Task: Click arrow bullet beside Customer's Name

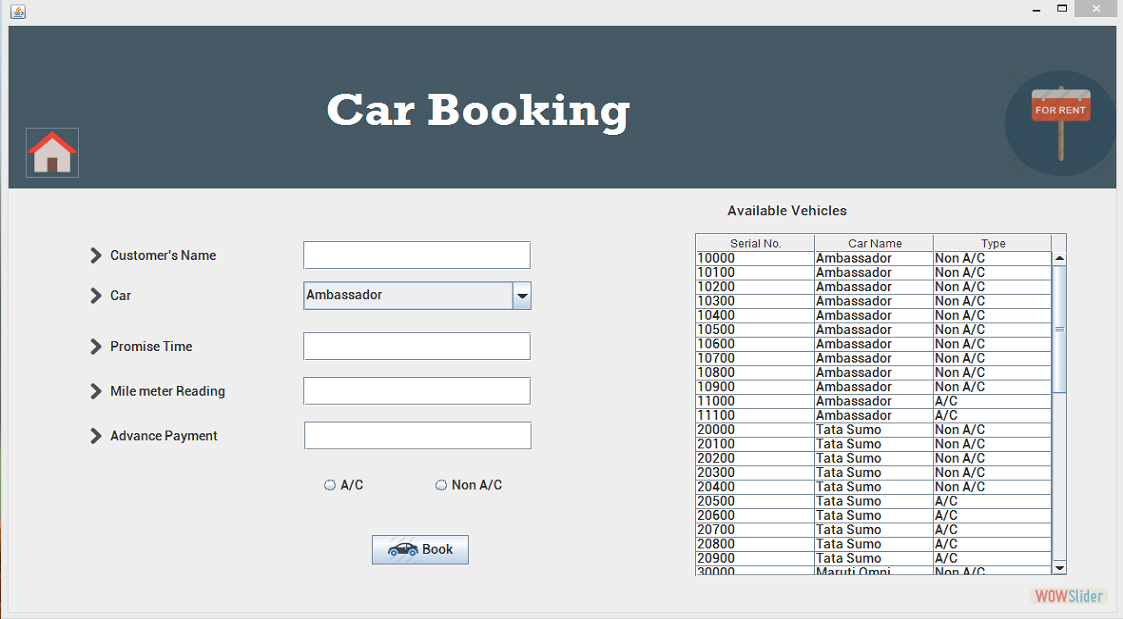Action: click(x=96, y=255)
